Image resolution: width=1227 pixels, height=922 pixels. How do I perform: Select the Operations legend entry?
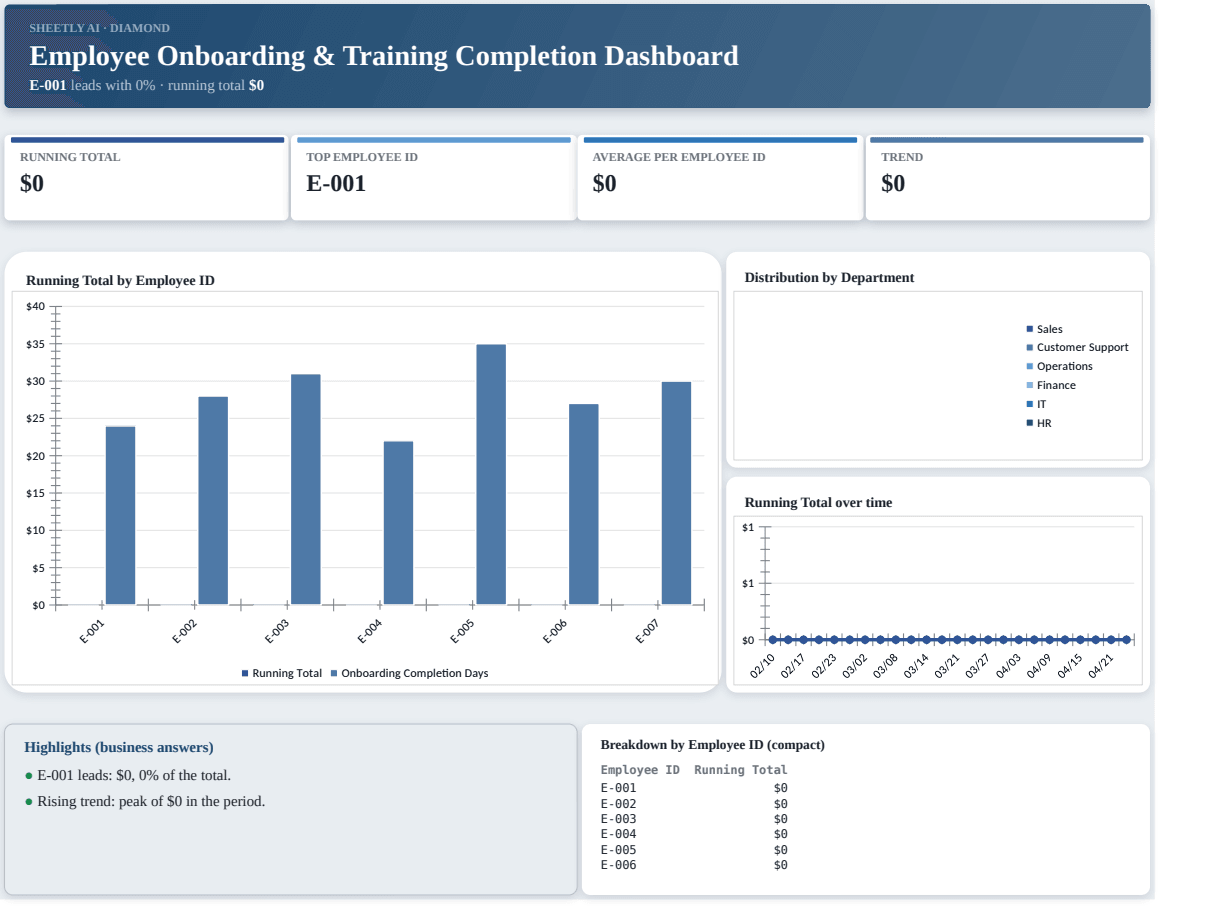[1059, 366]
